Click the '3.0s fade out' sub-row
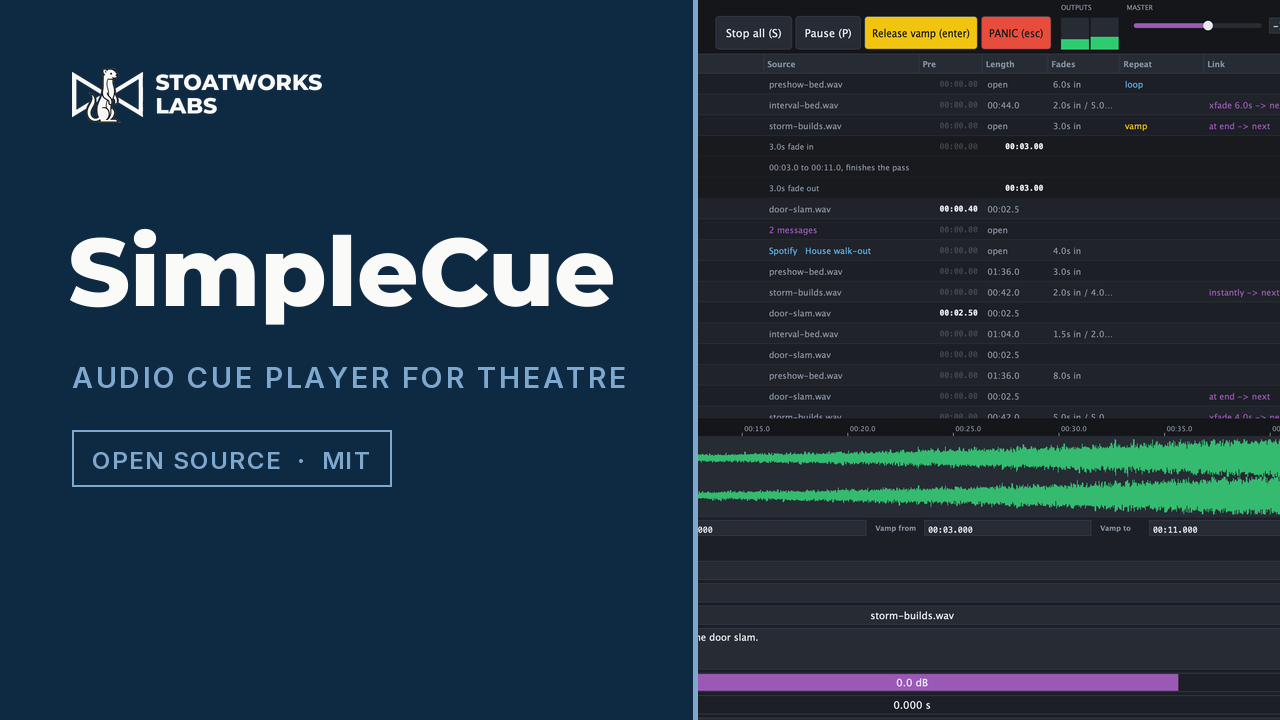This screenshot has height=720, width=1280. 989,188
